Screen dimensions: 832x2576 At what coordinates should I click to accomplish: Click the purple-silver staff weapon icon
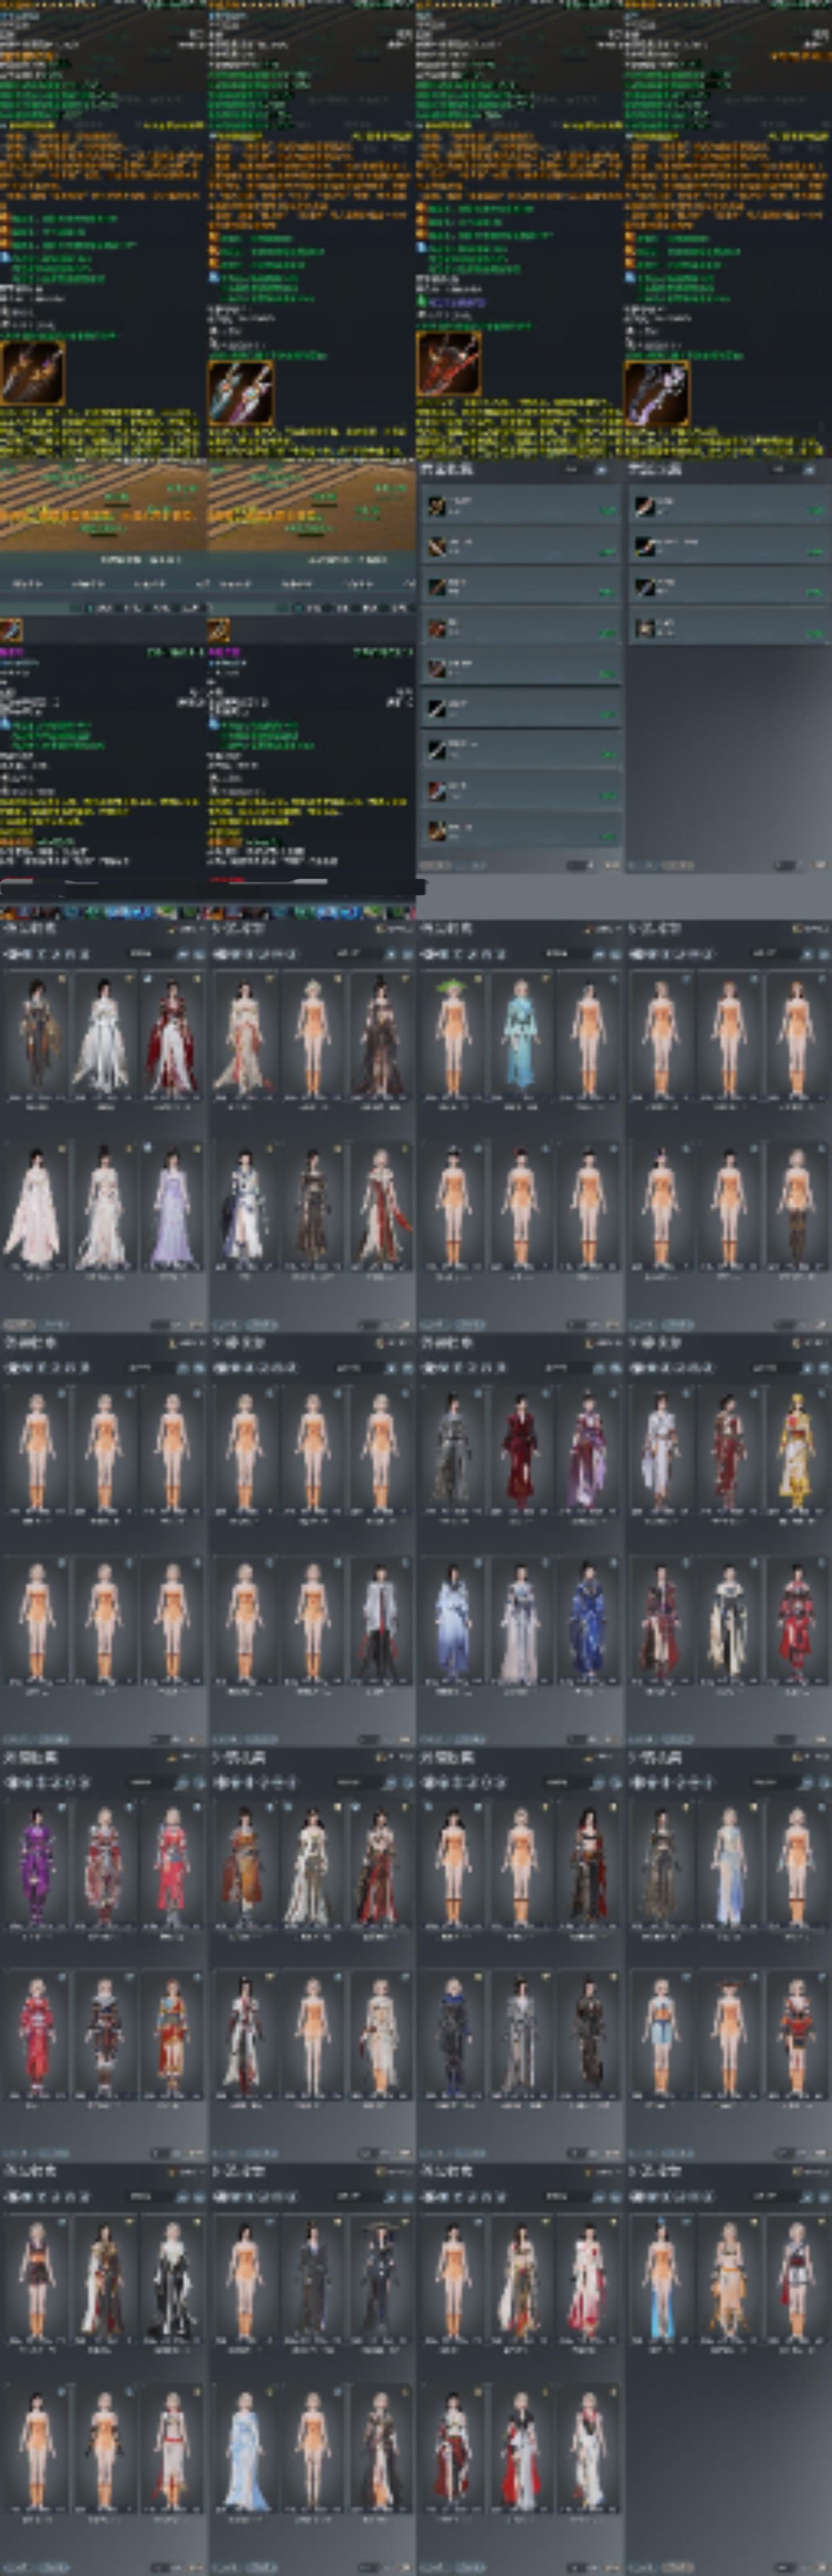[x=657, y=393]
